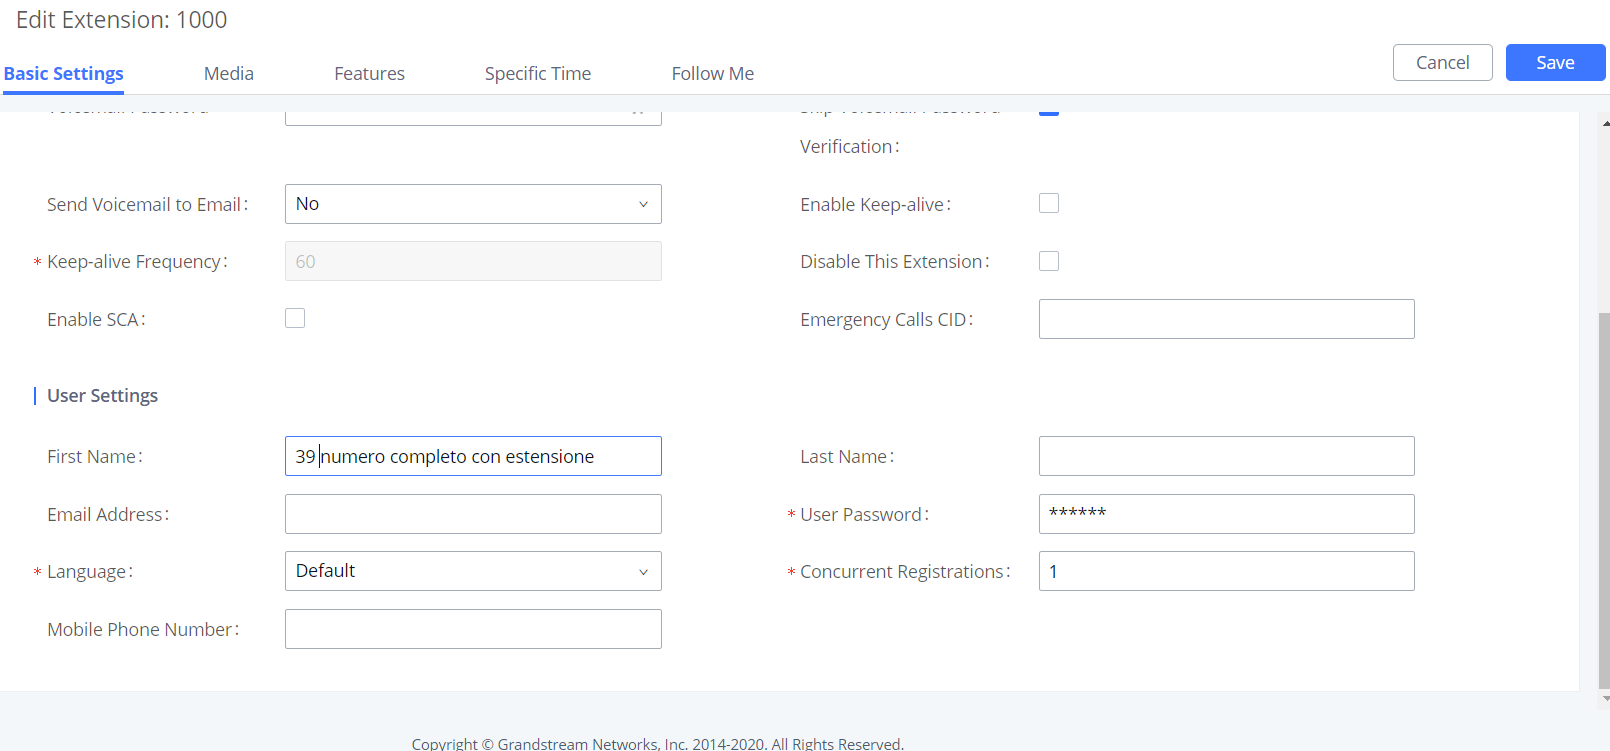Screen dimensions: 1610x751
Task: Go to the Specific Time tab
Action: (x=538, y=73)
